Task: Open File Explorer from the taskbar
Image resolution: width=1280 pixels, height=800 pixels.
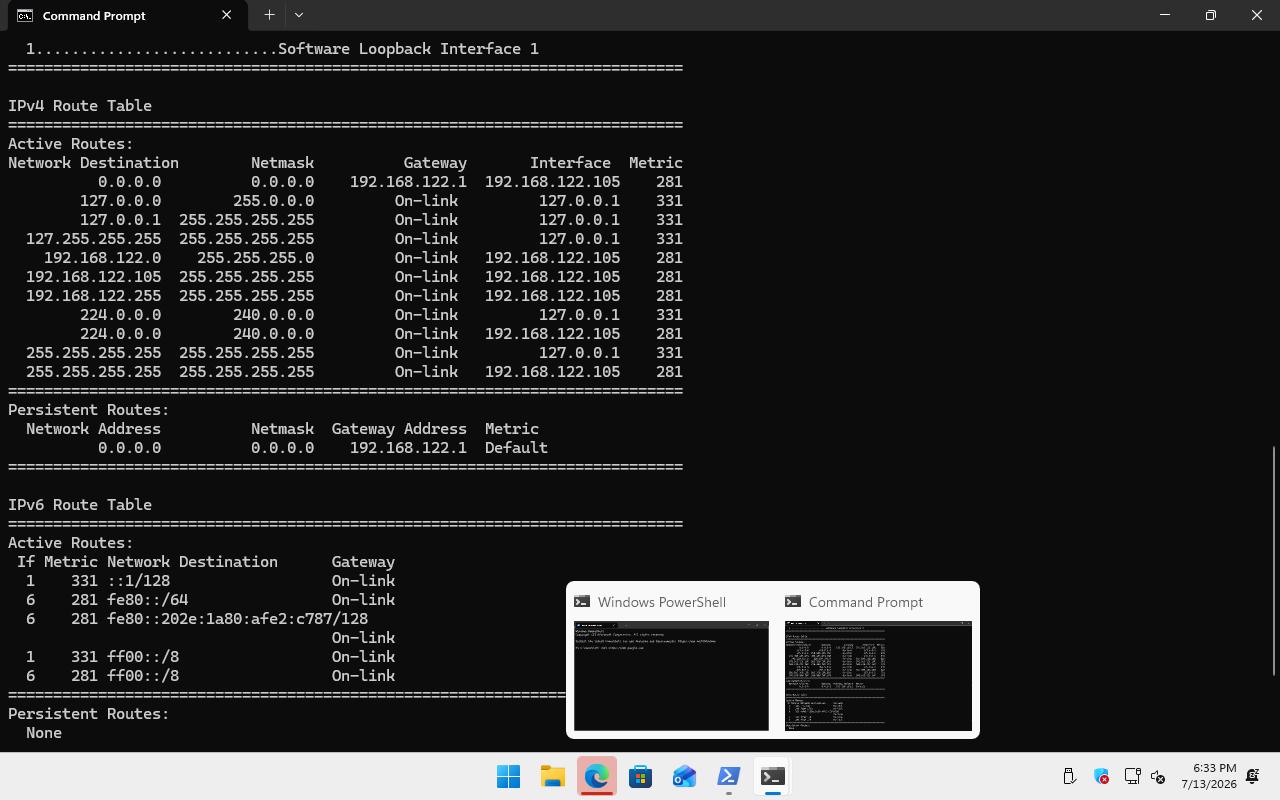Action: [x=552, y=777]
